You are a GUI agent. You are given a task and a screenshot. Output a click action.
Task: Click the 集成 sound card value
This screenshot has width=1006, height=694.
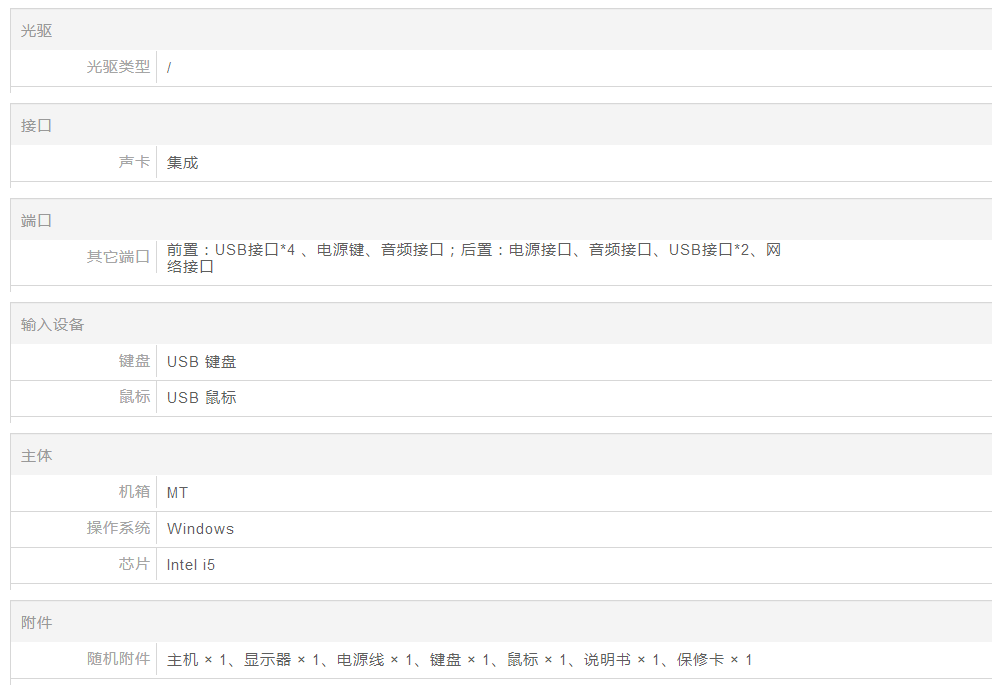(183, 163)
